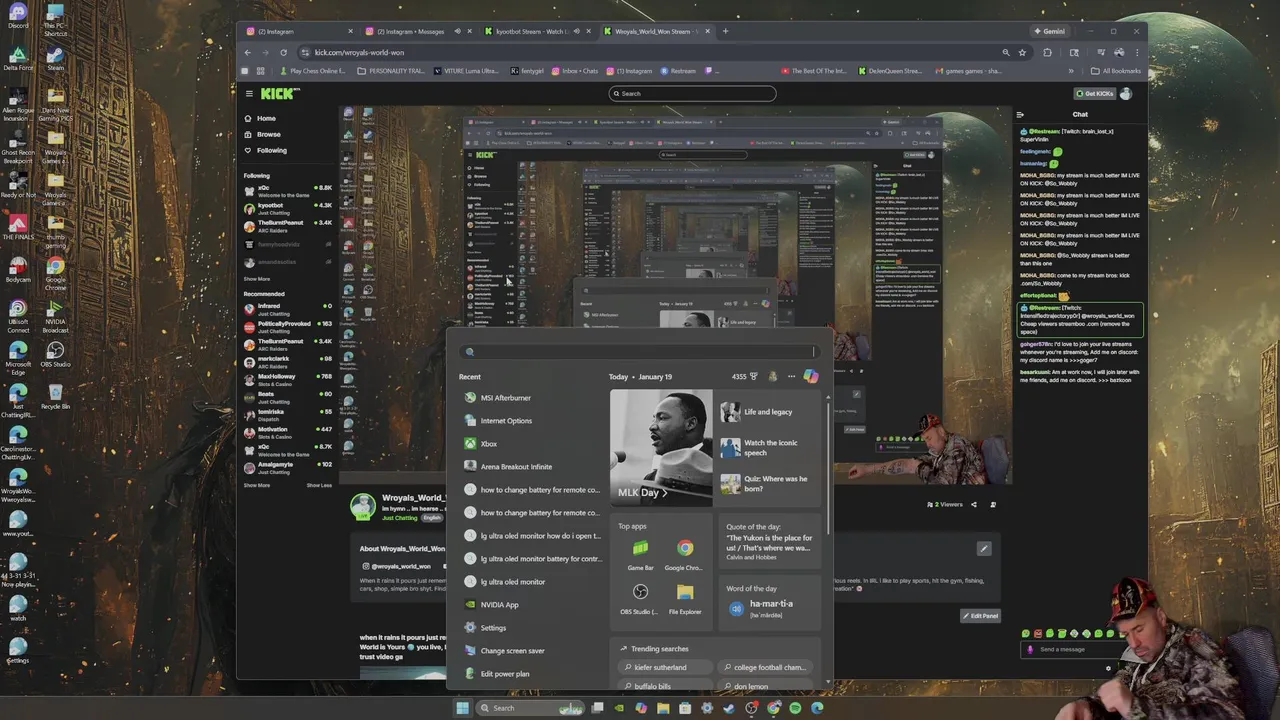Viewport: 1280px width, 720px height.
Task: Play pronunciation of word of the day
Action: pyautogui.click(x=737, y=608)
